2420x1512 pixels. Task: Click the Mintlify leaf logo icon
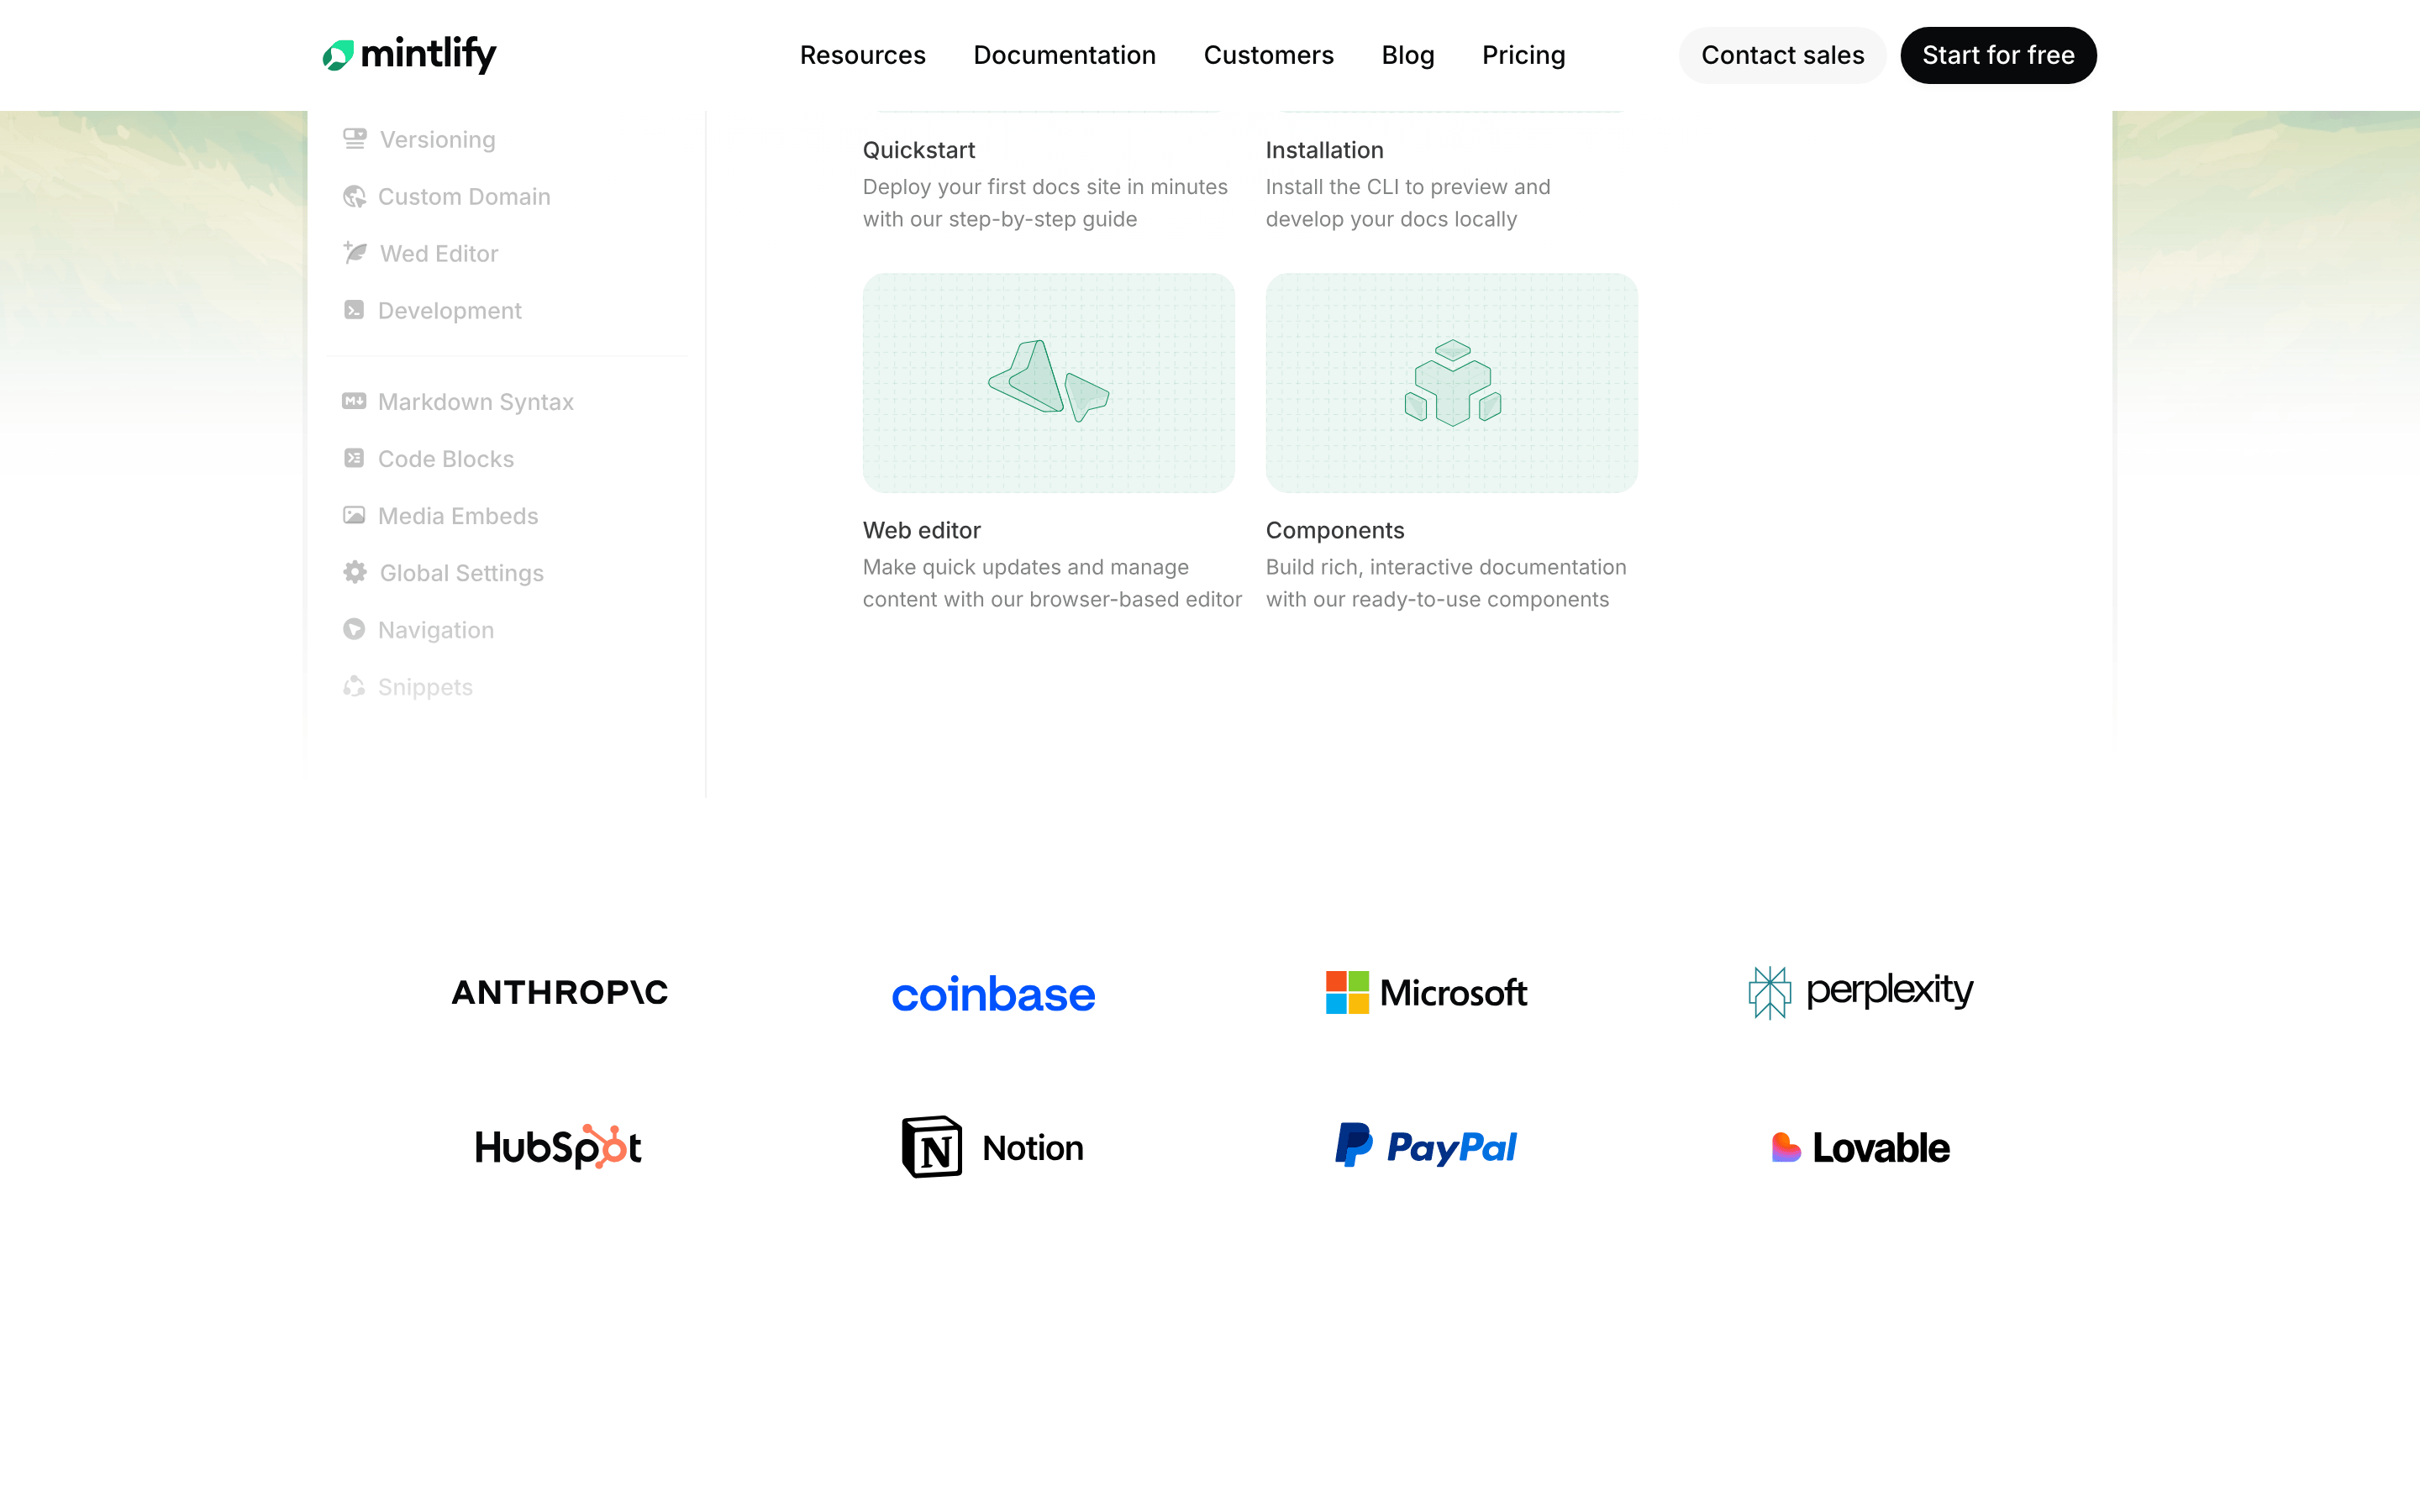point(338,55)
